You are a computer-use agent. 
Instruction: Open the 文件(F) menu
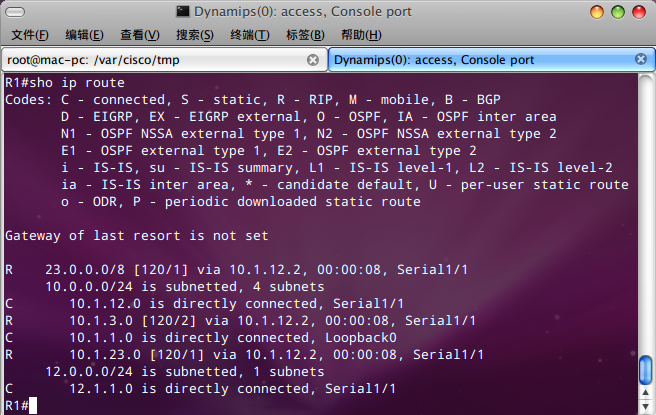[x=30, y=35]
